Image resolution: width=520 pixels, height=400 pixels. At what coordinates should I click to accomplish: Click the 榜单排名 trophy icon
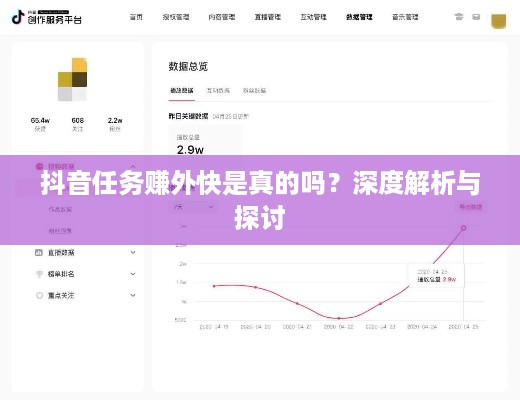point(39,274)
